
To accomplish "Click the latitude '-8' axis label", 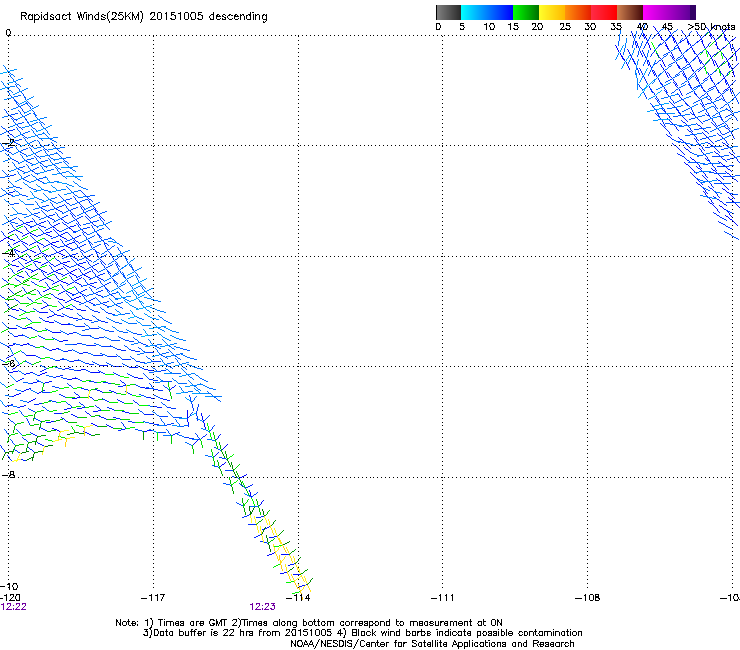I will pos(8,474).
